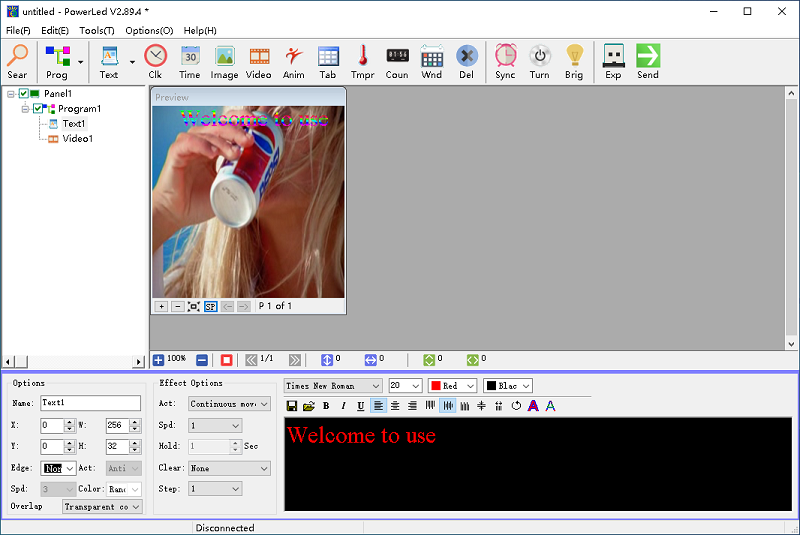Screen dimensions: 800x535
Task: Open the Tools(T) menu
Action: point(97,31)
